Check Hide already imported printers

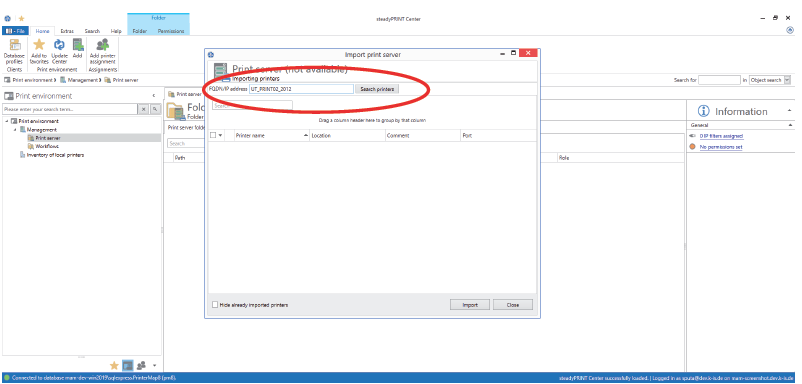pos(215,305)
